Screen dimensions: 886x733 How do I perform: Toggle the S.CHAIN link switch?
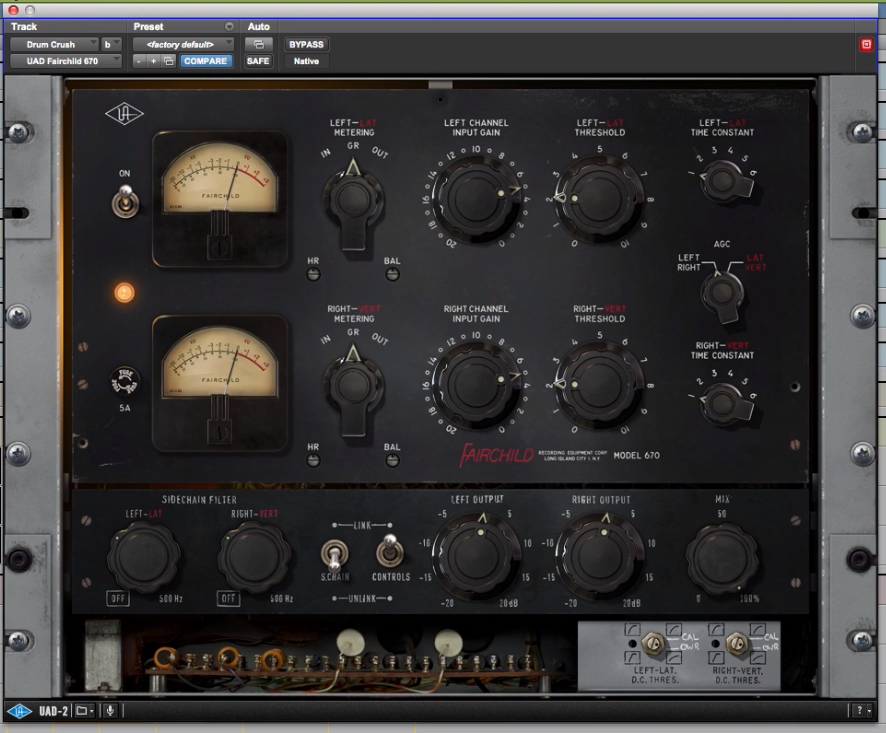pyautogui.click(x=335, y=554)
